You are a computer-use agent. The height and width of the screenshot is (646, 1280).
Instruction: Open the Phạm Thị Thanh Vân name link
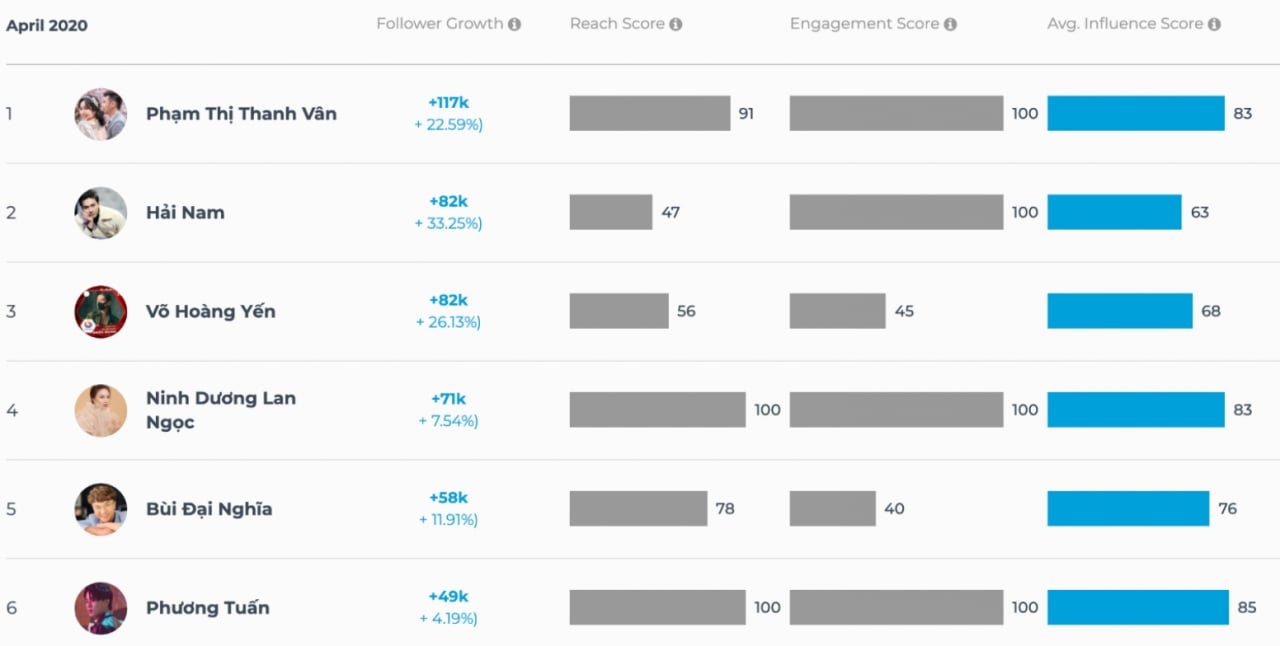point(241,114)
